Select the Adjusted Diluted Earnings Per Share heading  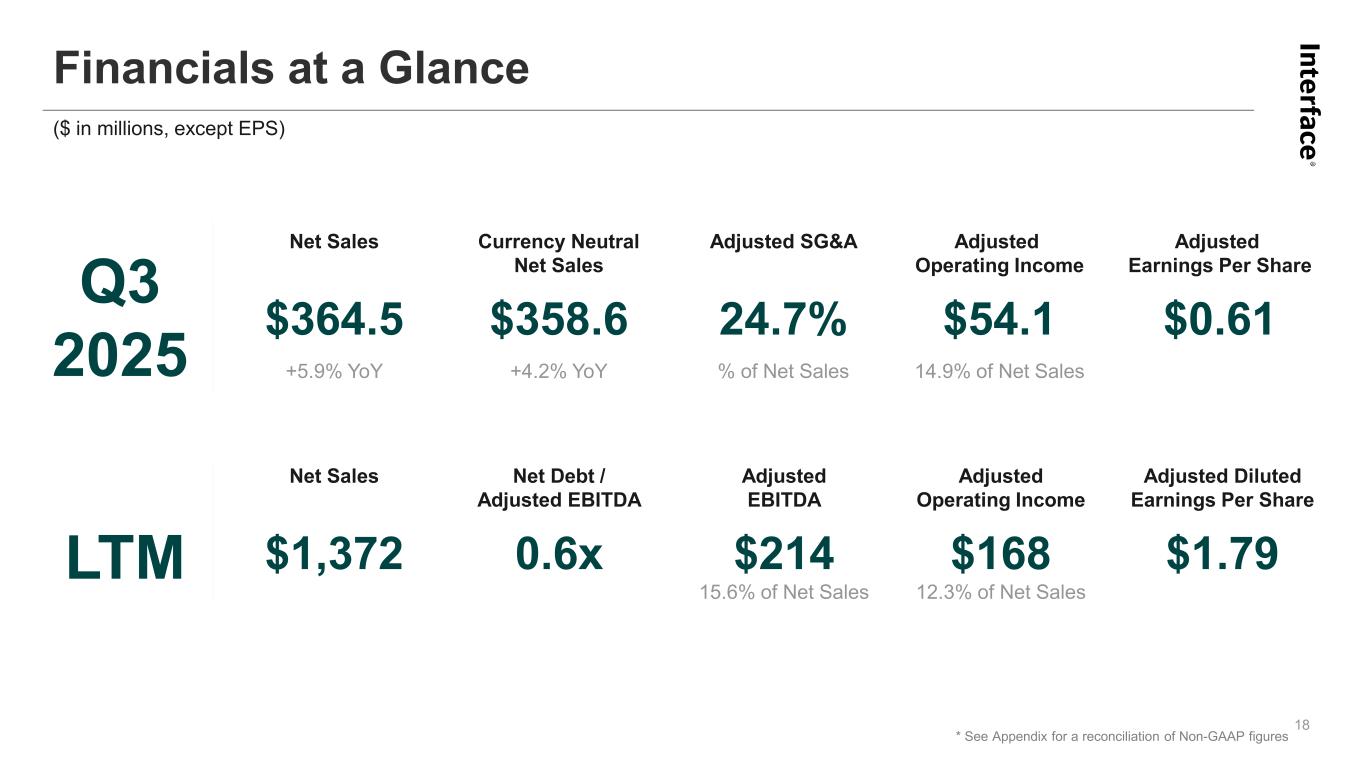click(x=1222, y=488)
